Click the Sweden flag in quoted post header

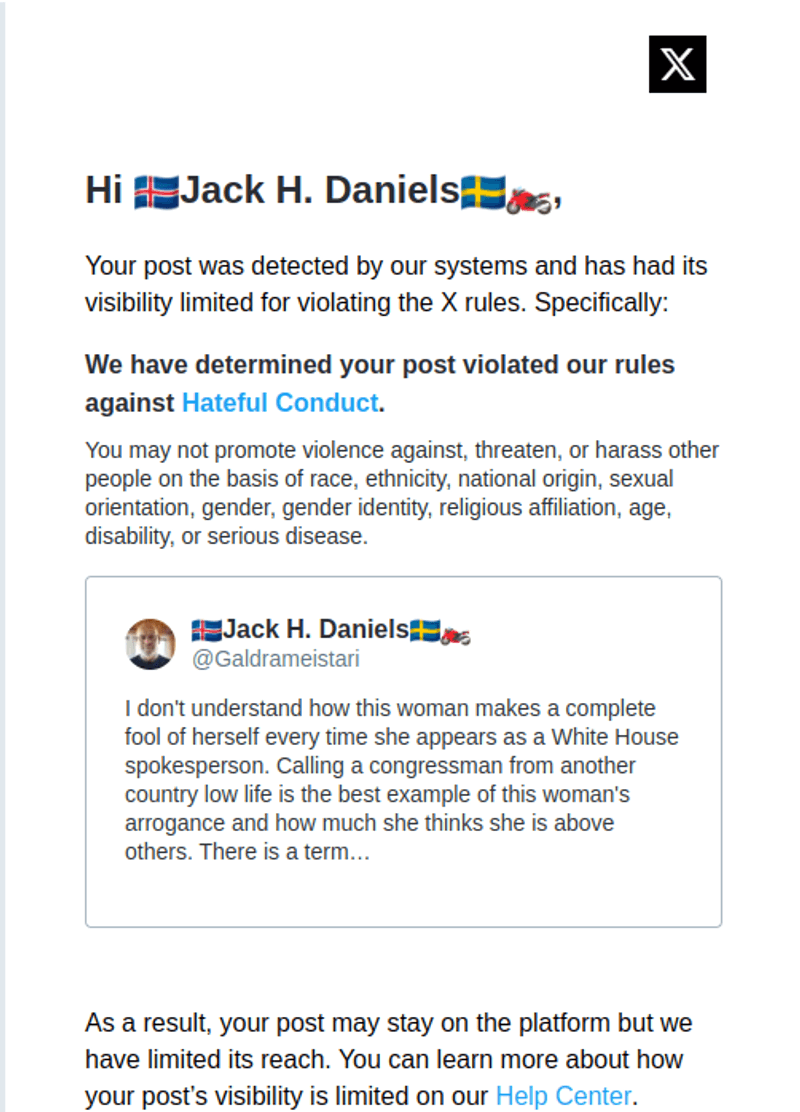(x=425, y=630)
